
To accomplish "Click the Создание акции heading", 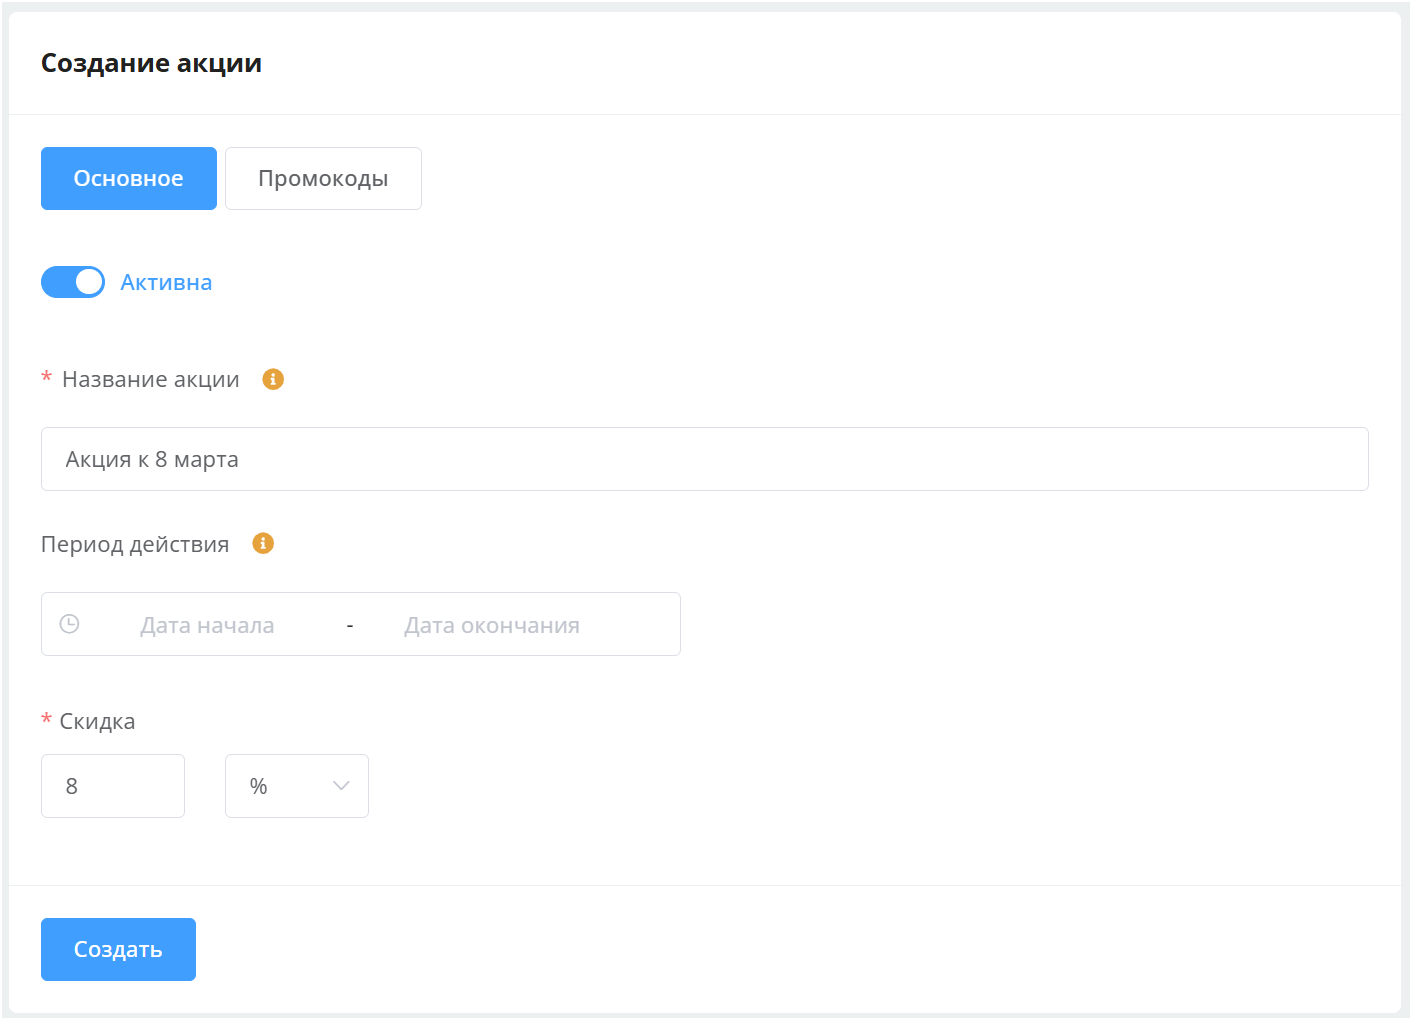I will coord(151,63).
